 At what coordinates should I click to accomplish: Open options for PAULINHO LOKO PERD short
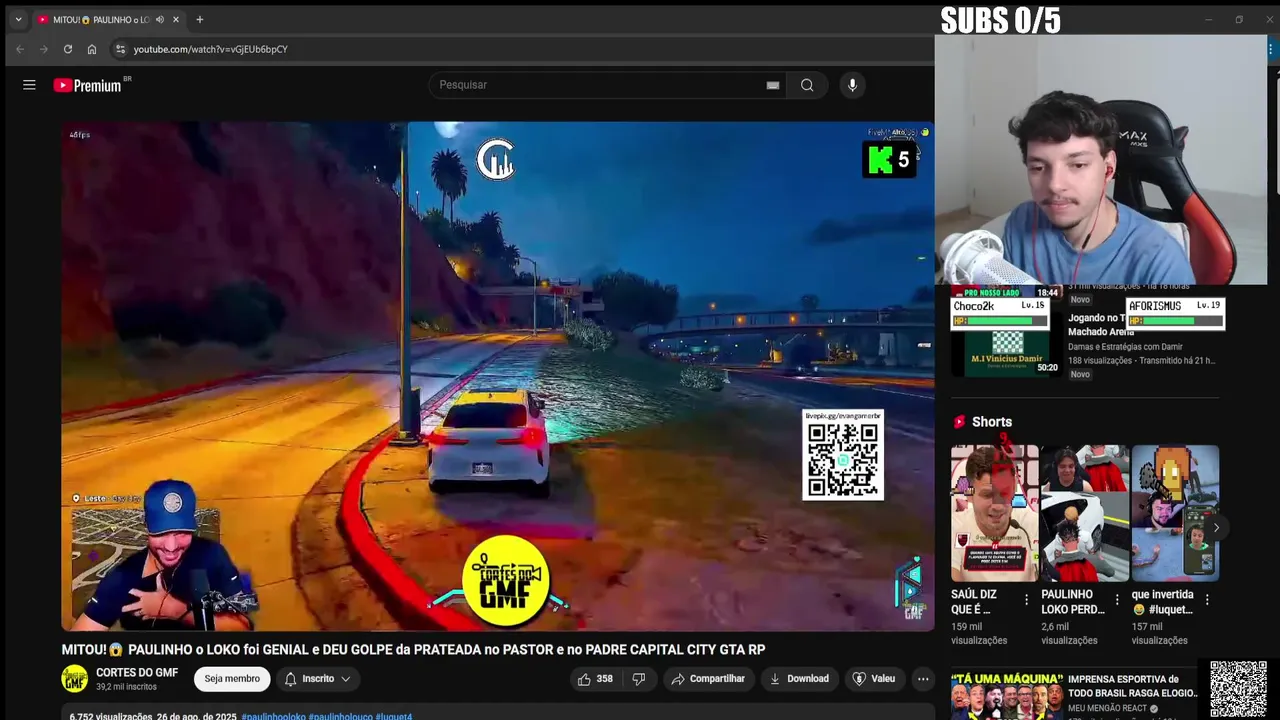point(1117,600)
